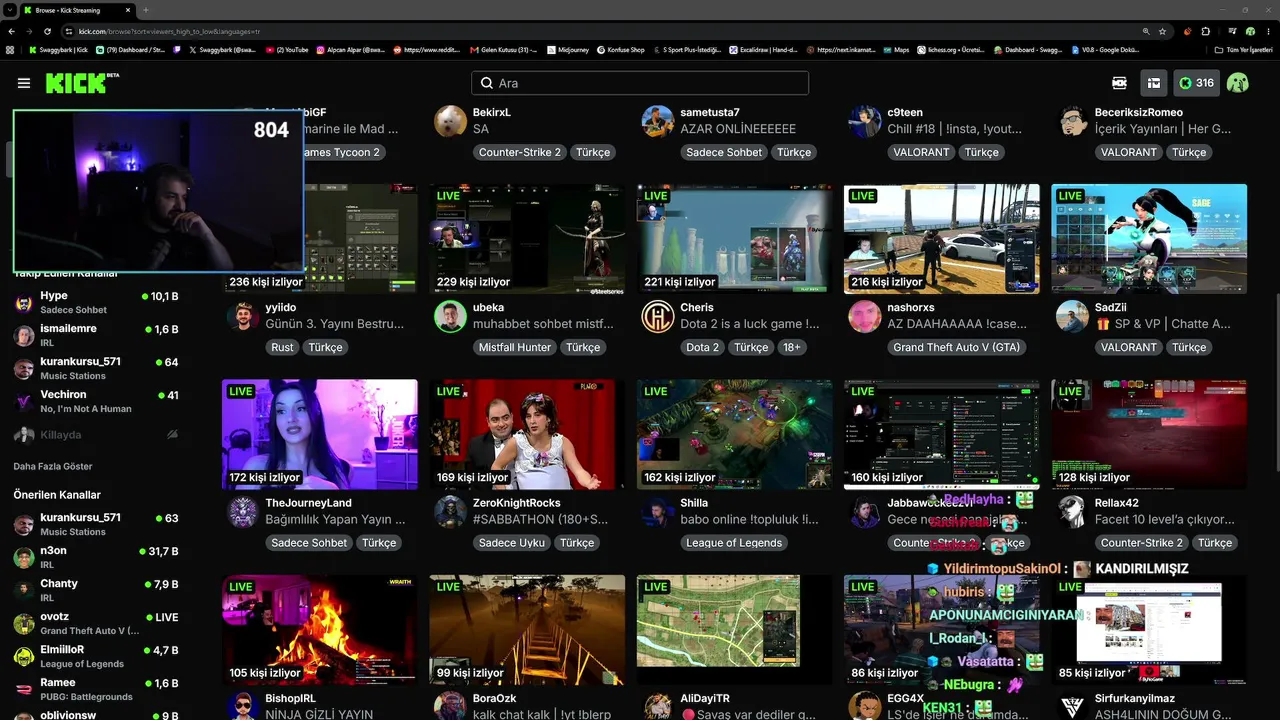
Task: Click the kick.com address bar
Action: point(600,31)
